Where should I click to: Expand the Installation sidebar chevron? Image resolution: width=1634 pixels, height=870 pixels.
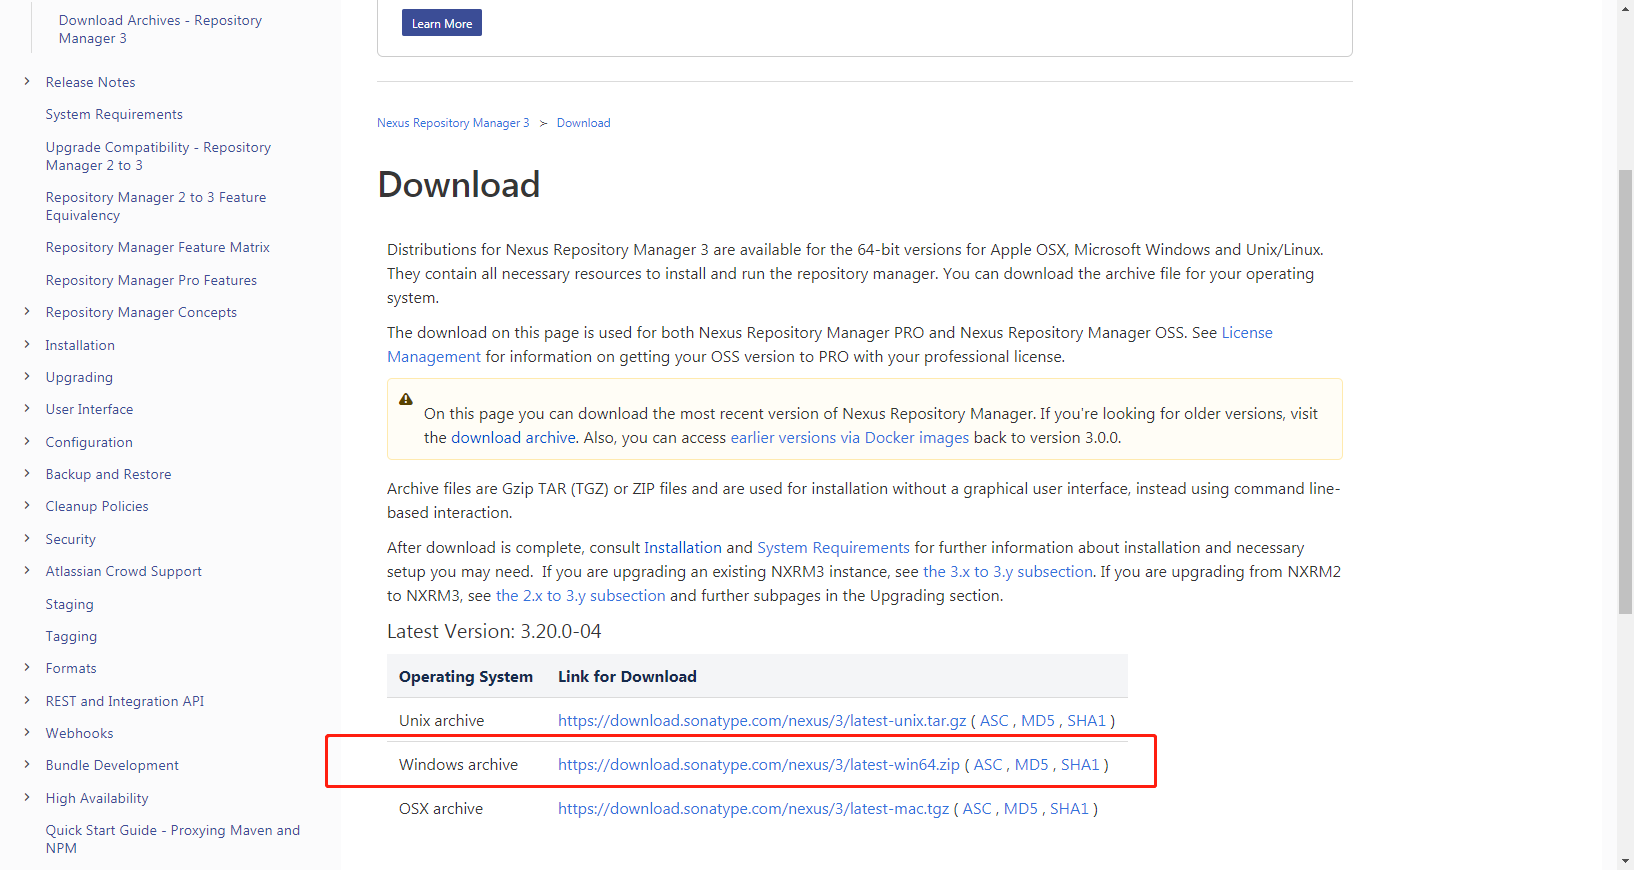click(x=27, y=345)
